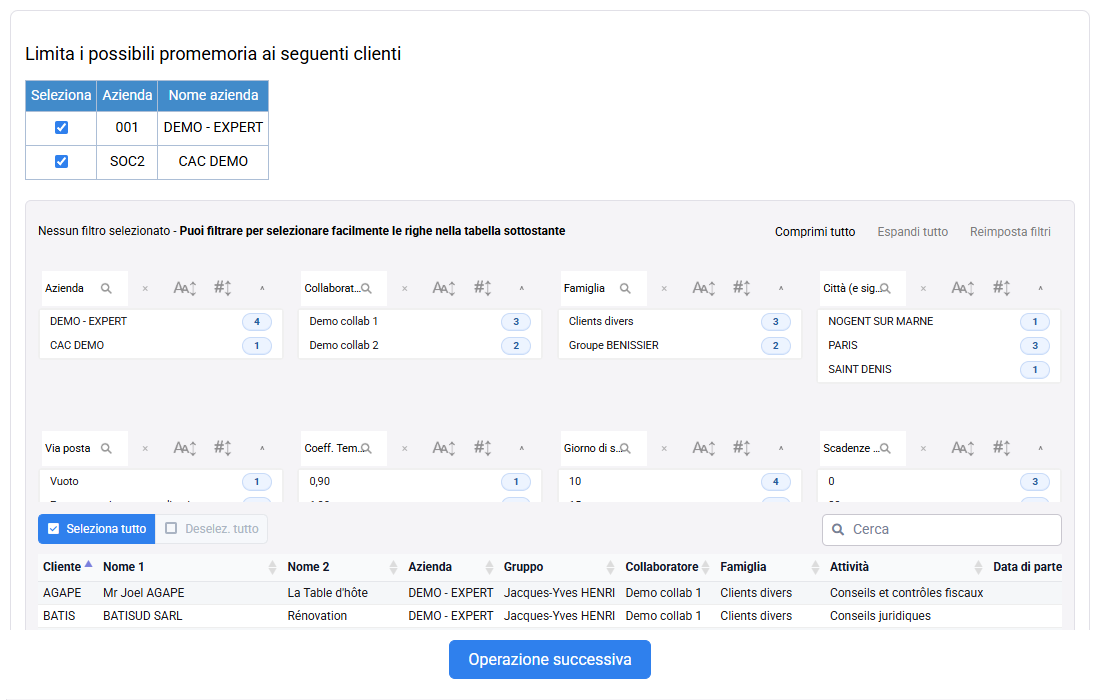Clear the Collaborat... filter with x icon
Viewport: 1100px width, 700px height.
click(x=405, y=288)
